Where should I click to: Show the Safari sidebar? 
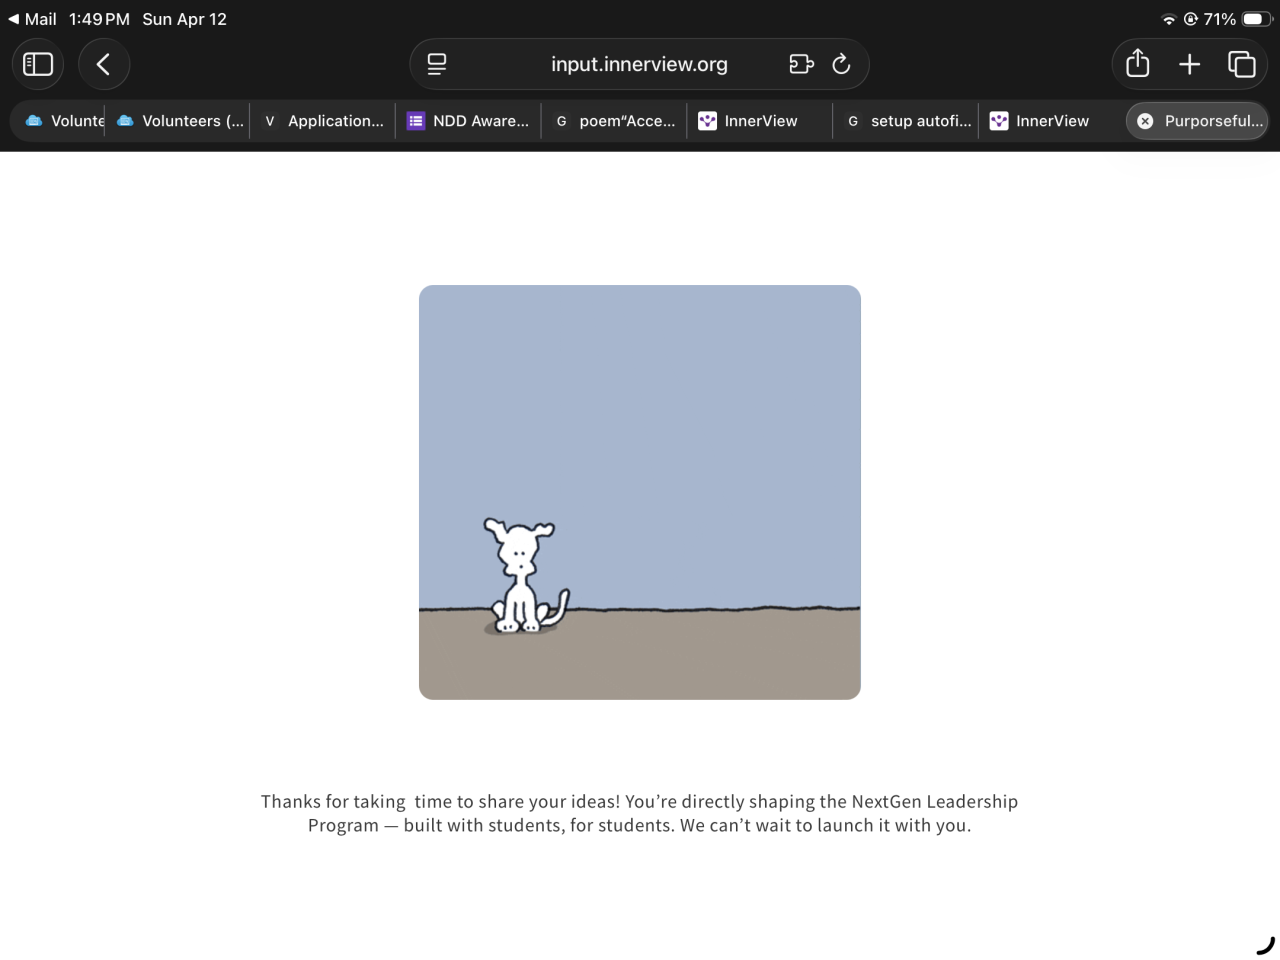click(x=38, y=64)
